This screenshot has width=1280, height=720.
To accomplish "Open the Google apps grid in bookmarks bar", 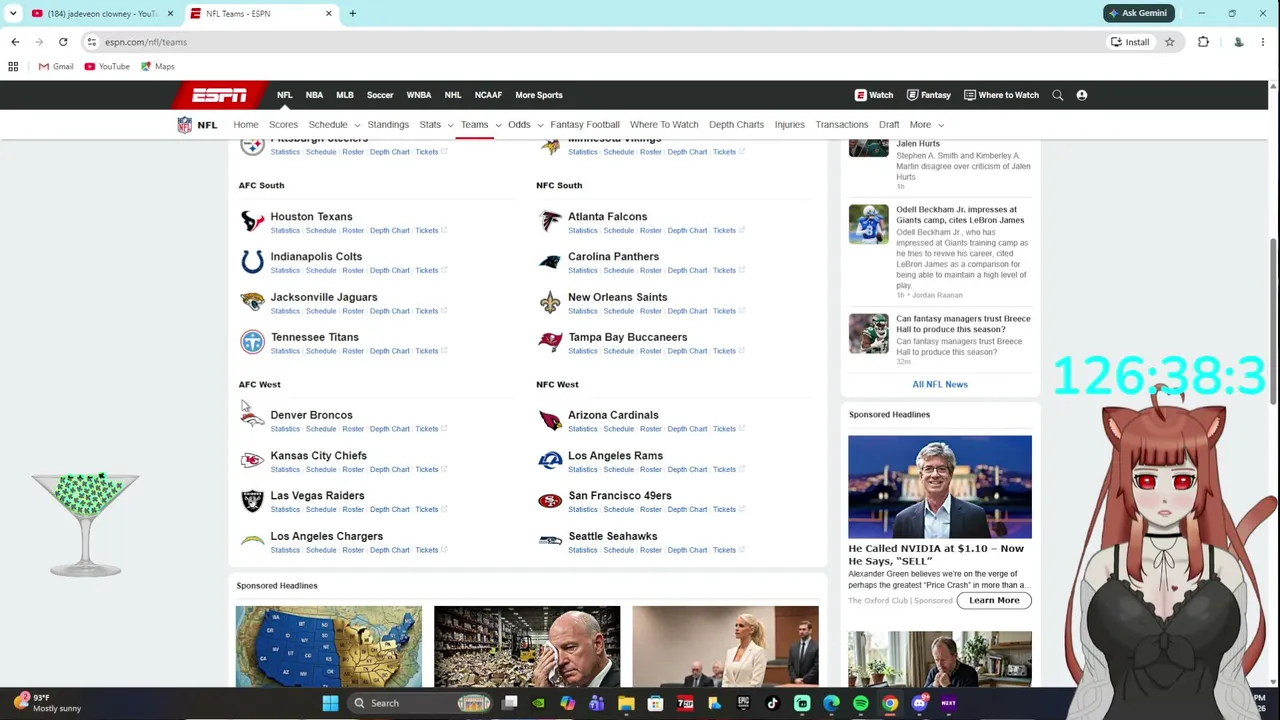I will pos(13,67).
